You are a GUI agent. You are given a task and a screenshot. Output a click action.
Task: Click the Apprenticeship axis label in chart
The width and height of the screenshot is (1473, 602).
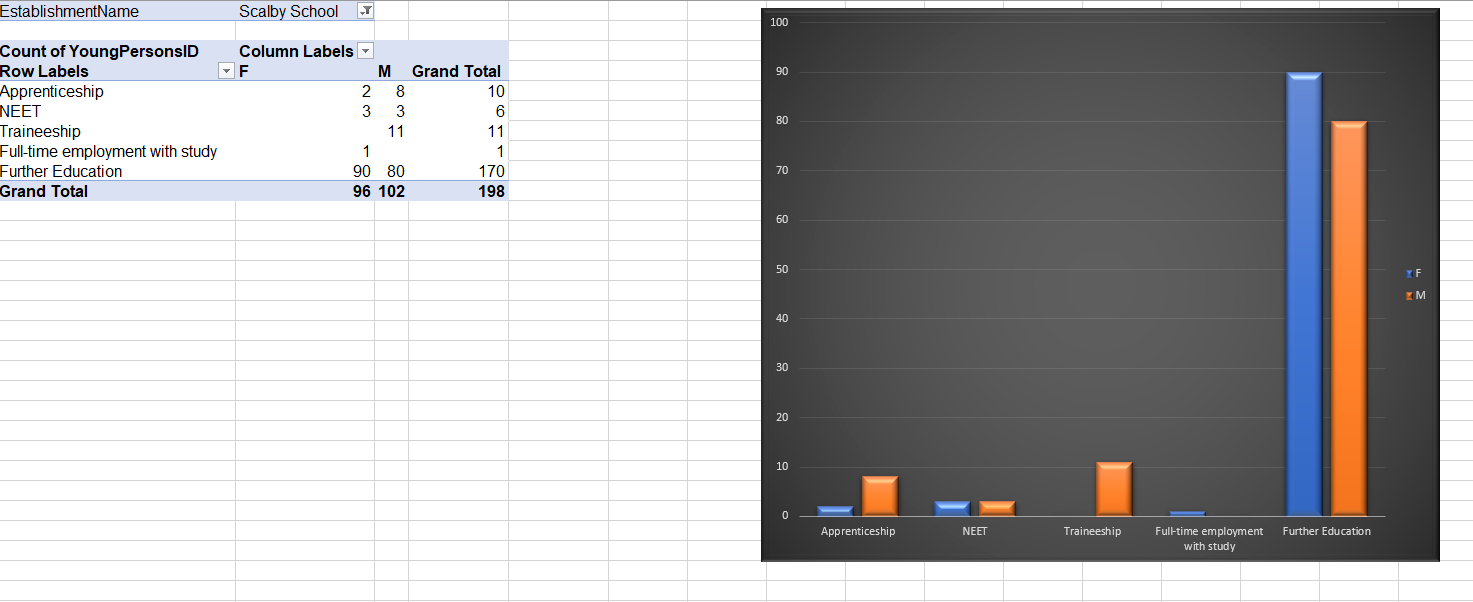(x=858, y=531)
